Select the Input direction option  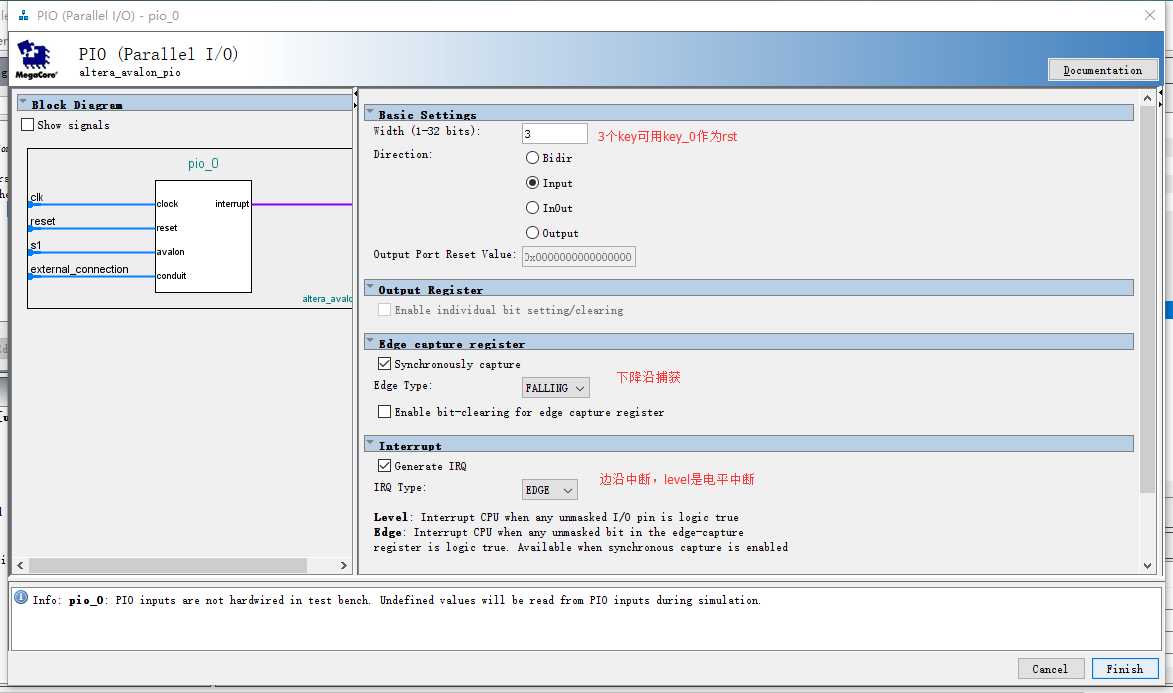[x=532, y=183]
